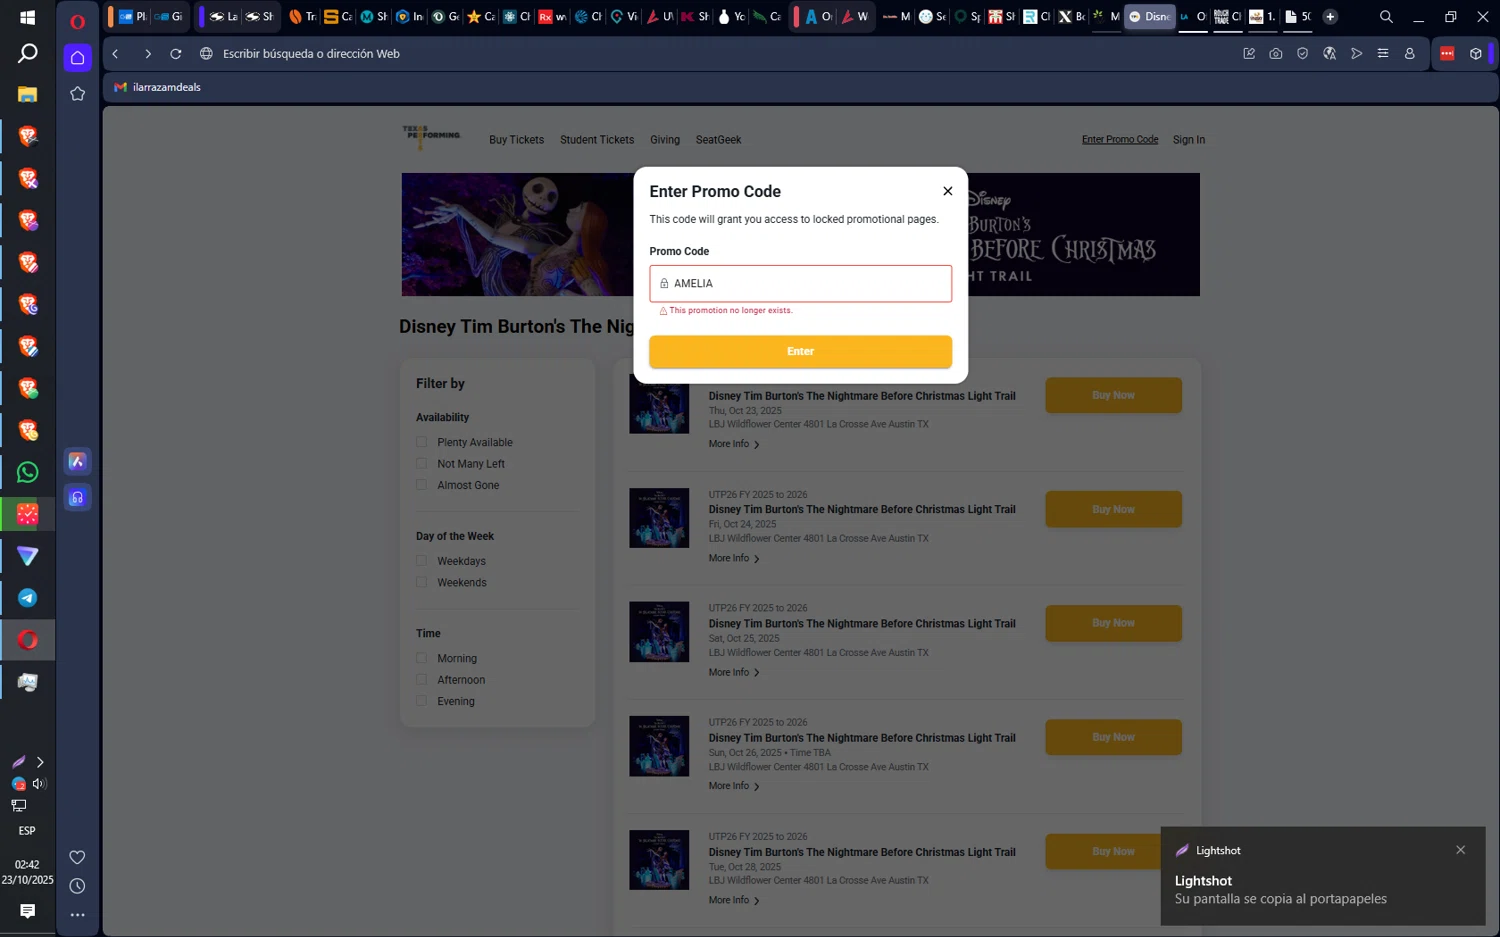Open the profile account icon in toolbar
Image resolution: width=1500 pixels, height=937 pixels.
1410,54
